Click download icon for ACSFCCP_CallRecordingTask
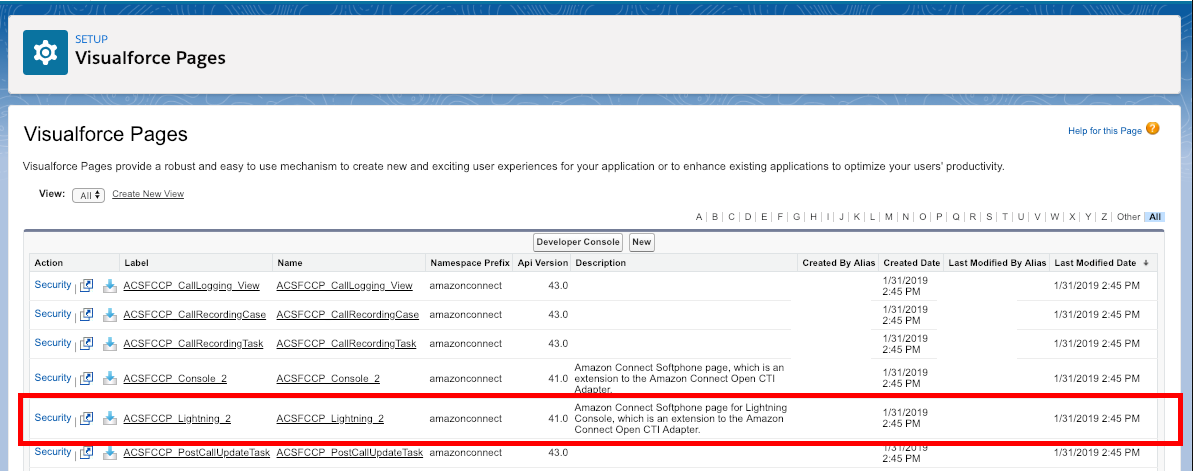 [x=110, y=344]
